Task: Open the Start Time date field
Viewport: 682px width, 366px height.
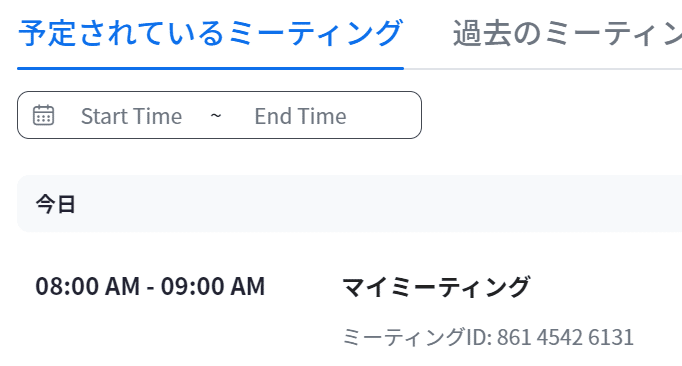Action: [x=131, y=116]
